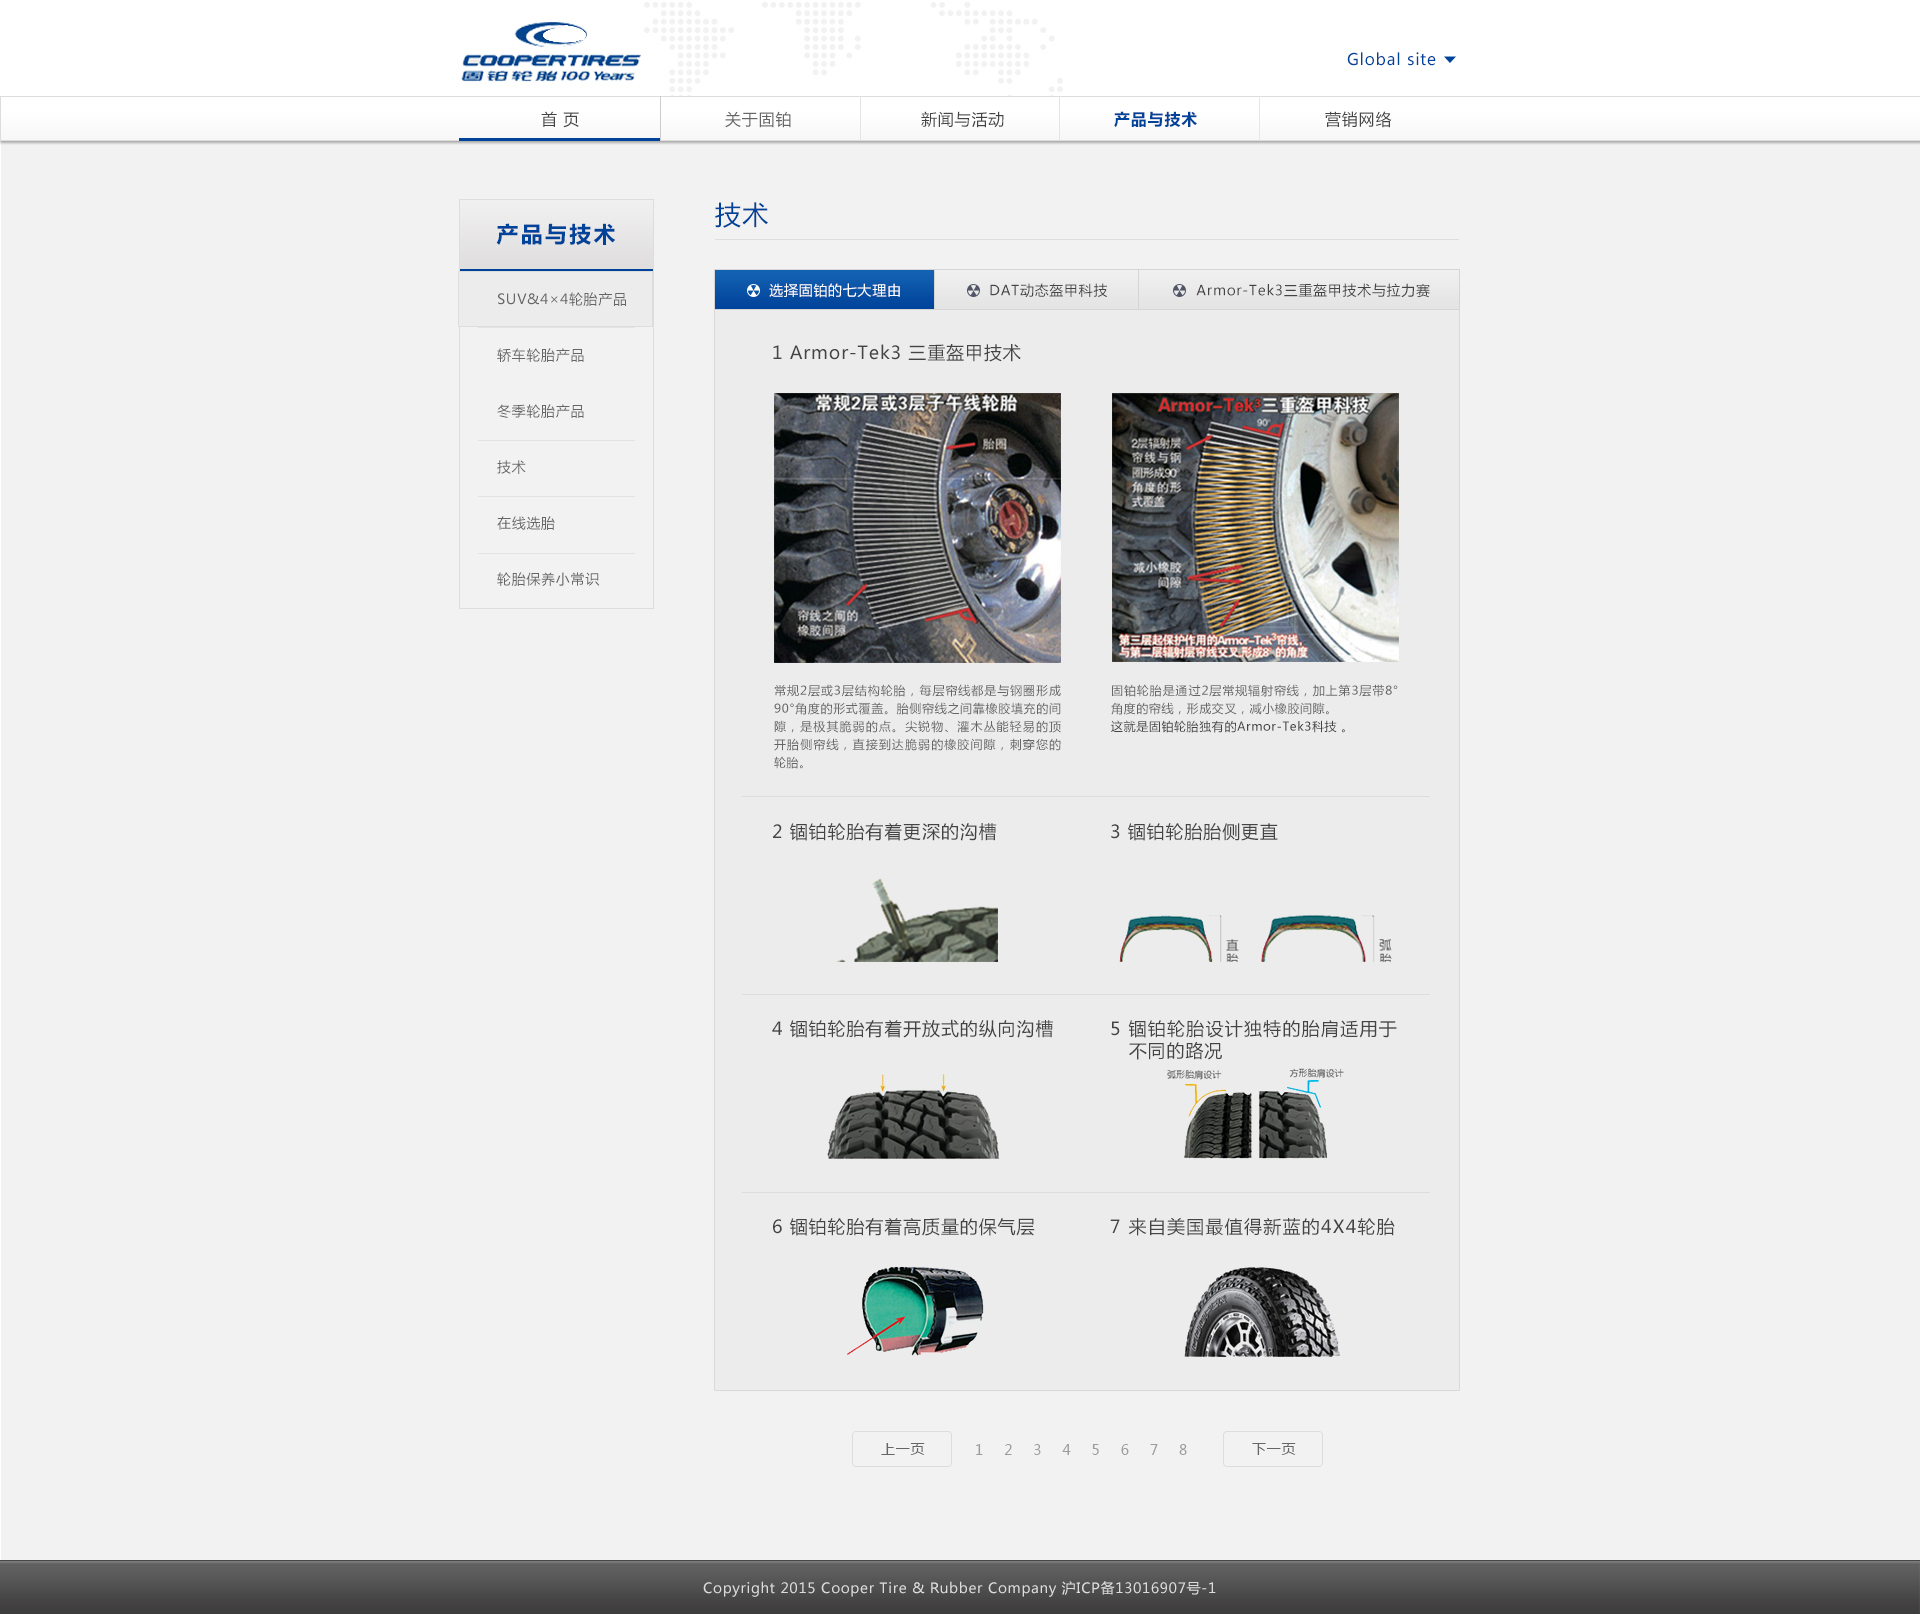
Task: Click heading 3 锢铂轮胎胎侧更直
Action: click(1194, 832)
